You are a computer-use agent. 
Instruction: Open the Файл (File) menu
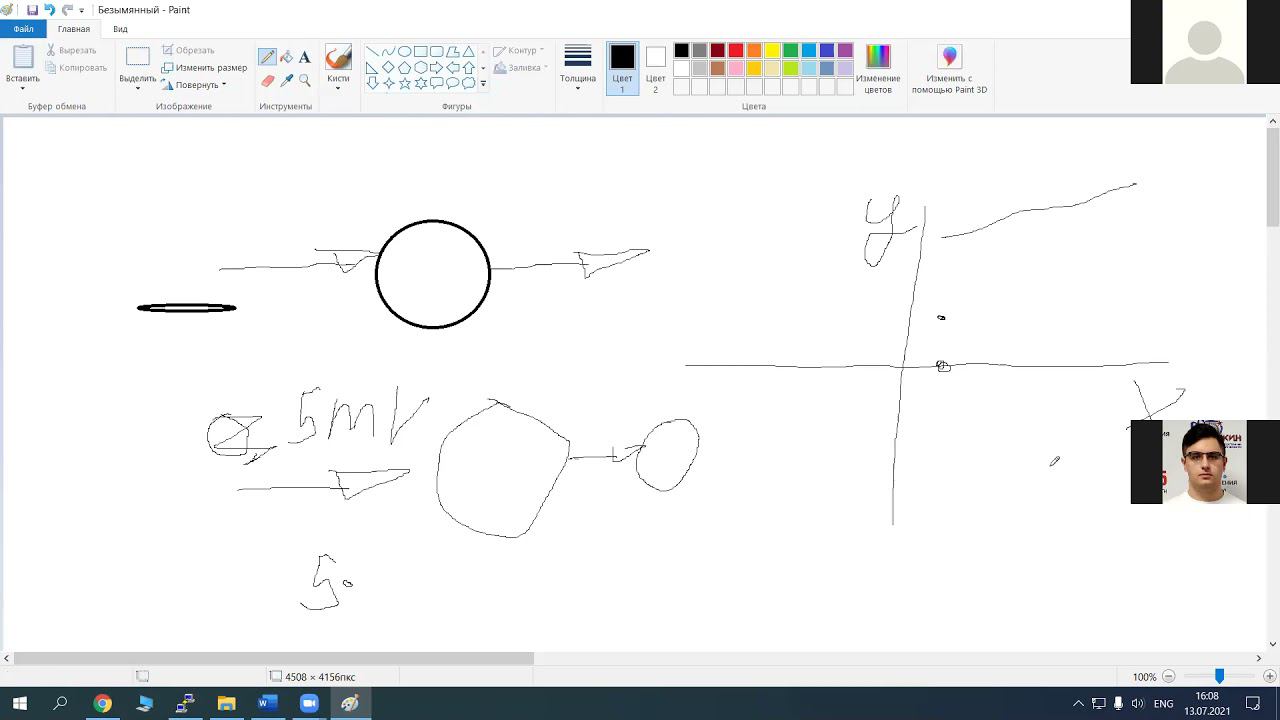coord(23,29)
